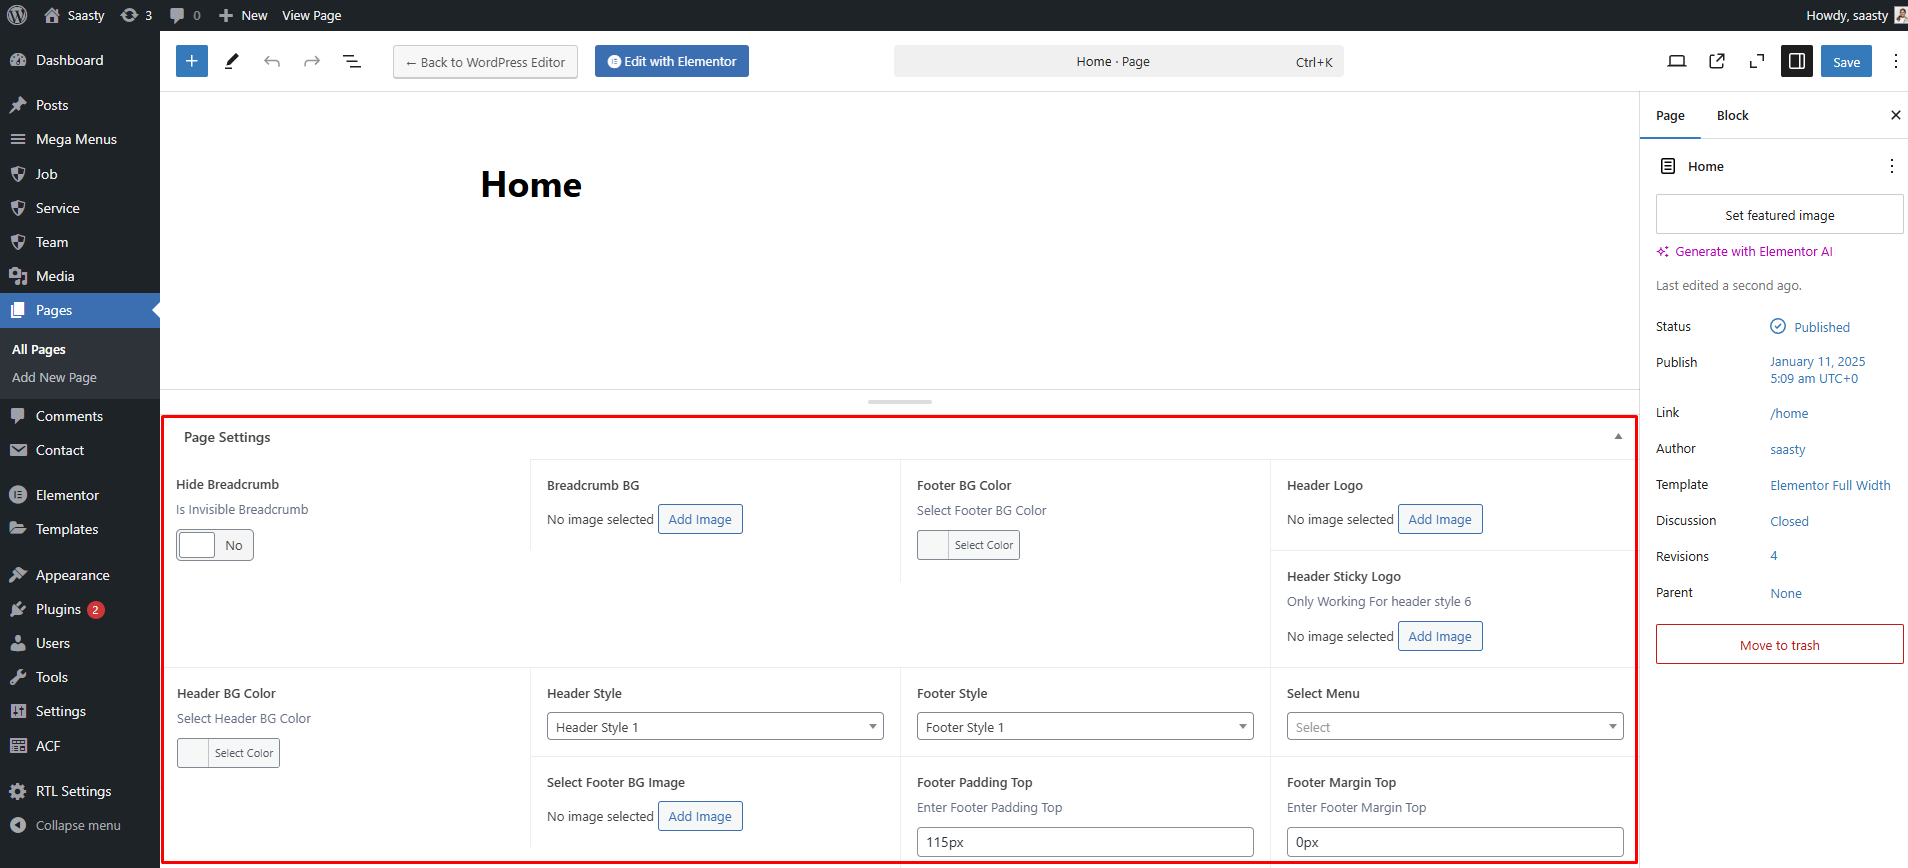Collapse the Page Settings panel arrow
This screenshot has width=1908, height=868.
tap(1618, 437)
